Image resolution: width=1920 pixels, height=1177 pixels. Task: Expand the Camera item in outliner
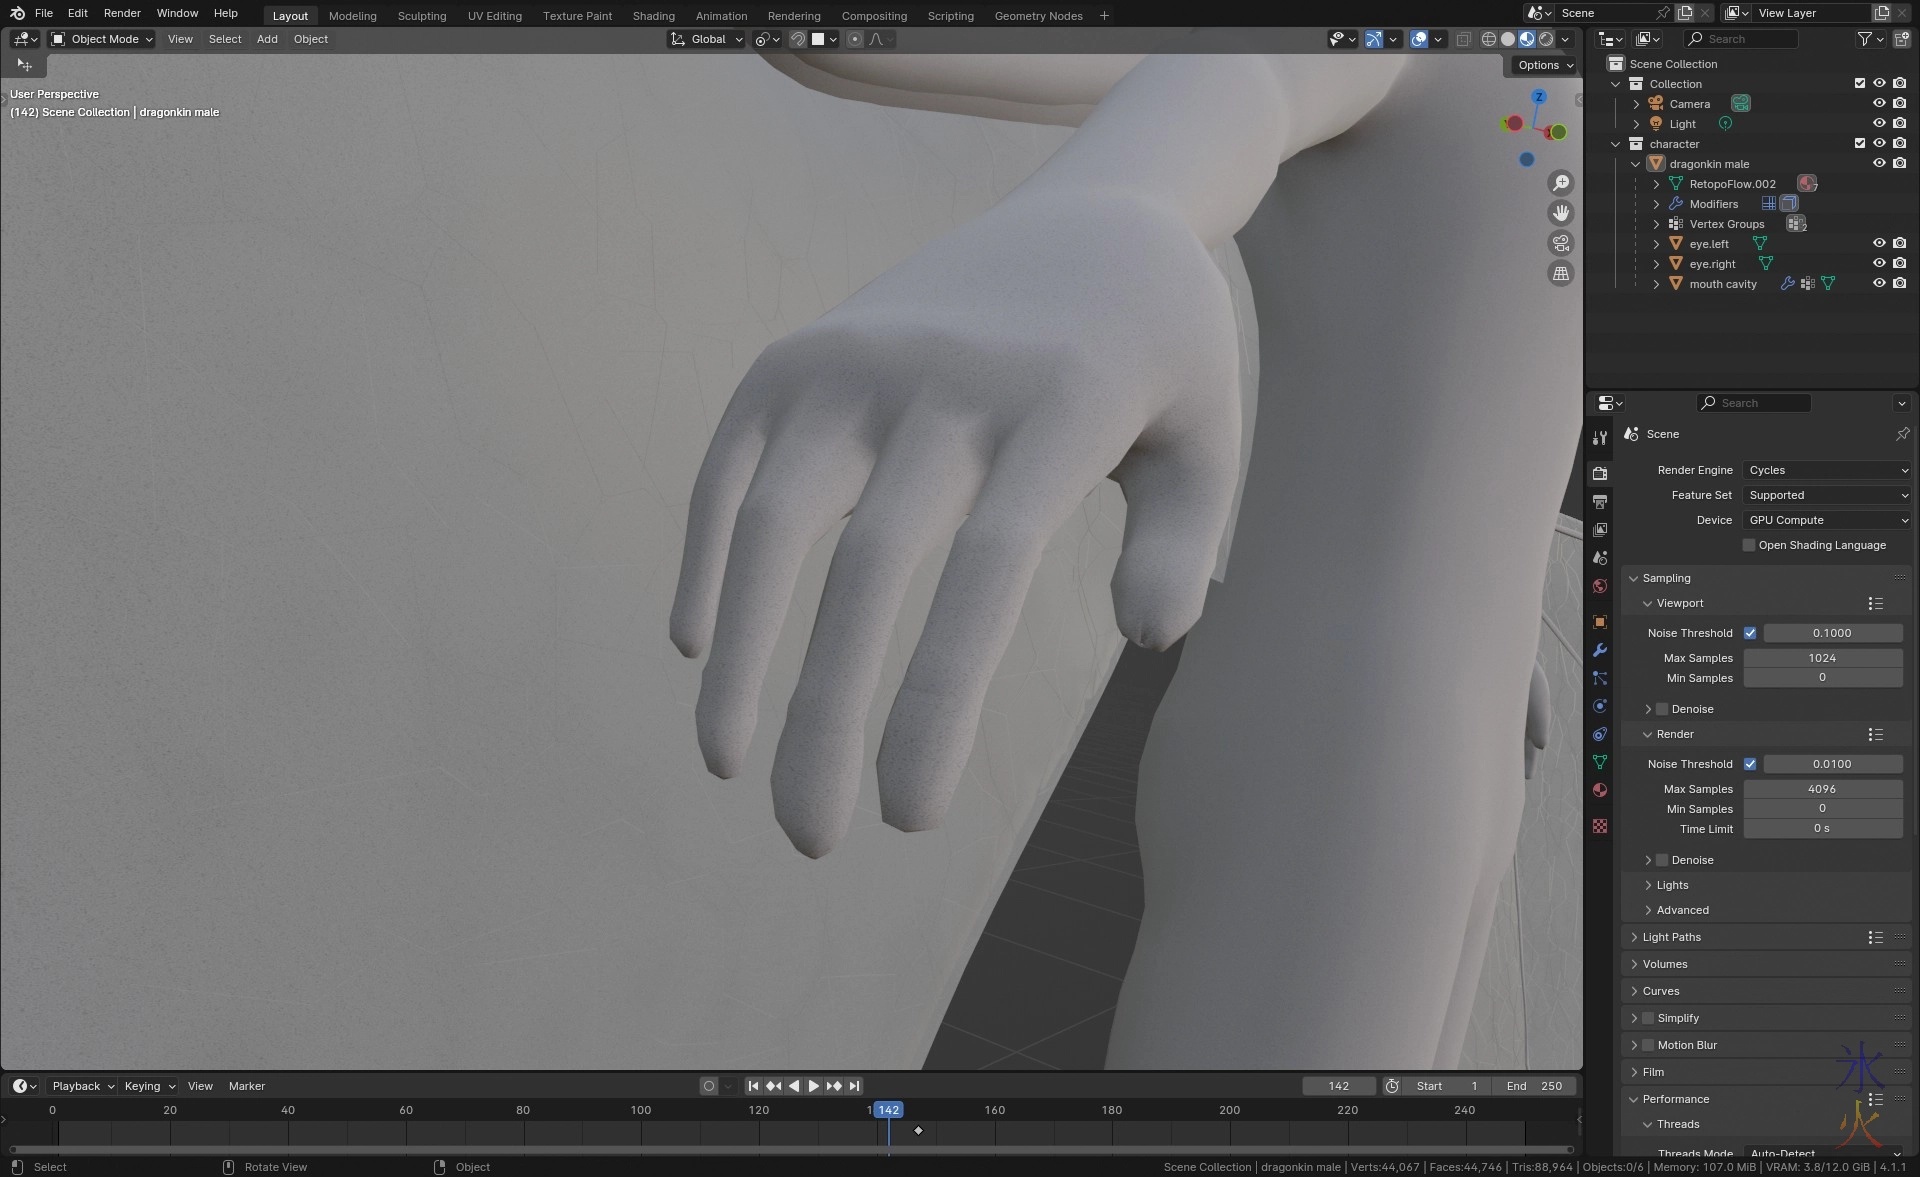pos(1637,104)
